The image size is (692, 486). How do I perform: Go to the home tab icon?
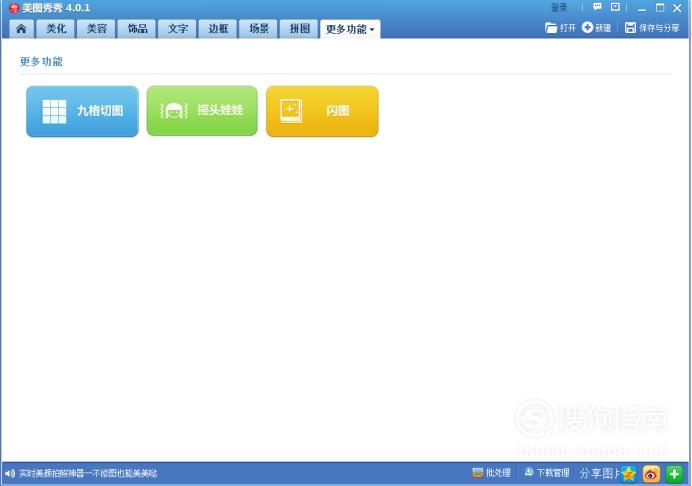[21, 29]
